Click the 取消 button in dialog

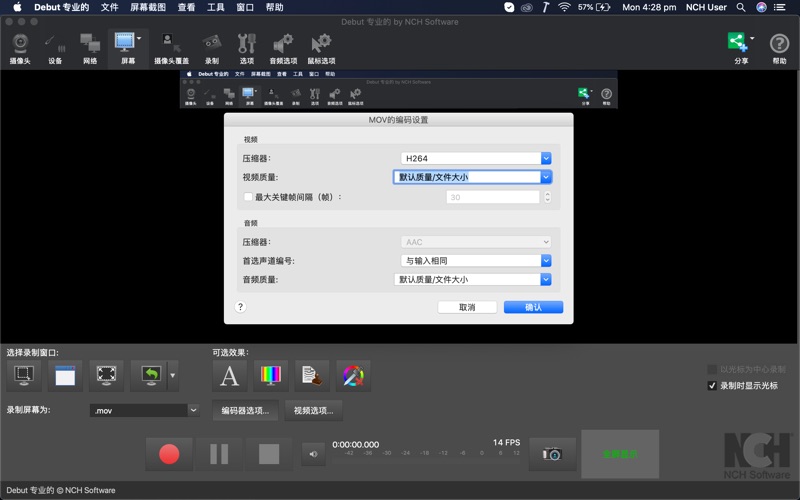click(x=467, y=307)
